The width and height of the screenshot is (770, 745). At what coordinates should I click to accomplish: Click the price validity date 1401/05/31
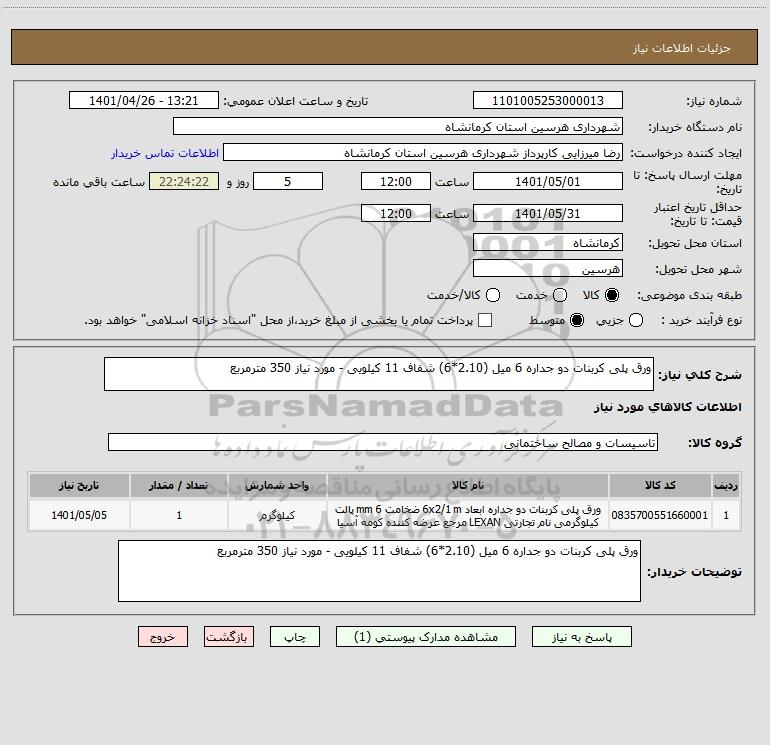tap(548, 213)
